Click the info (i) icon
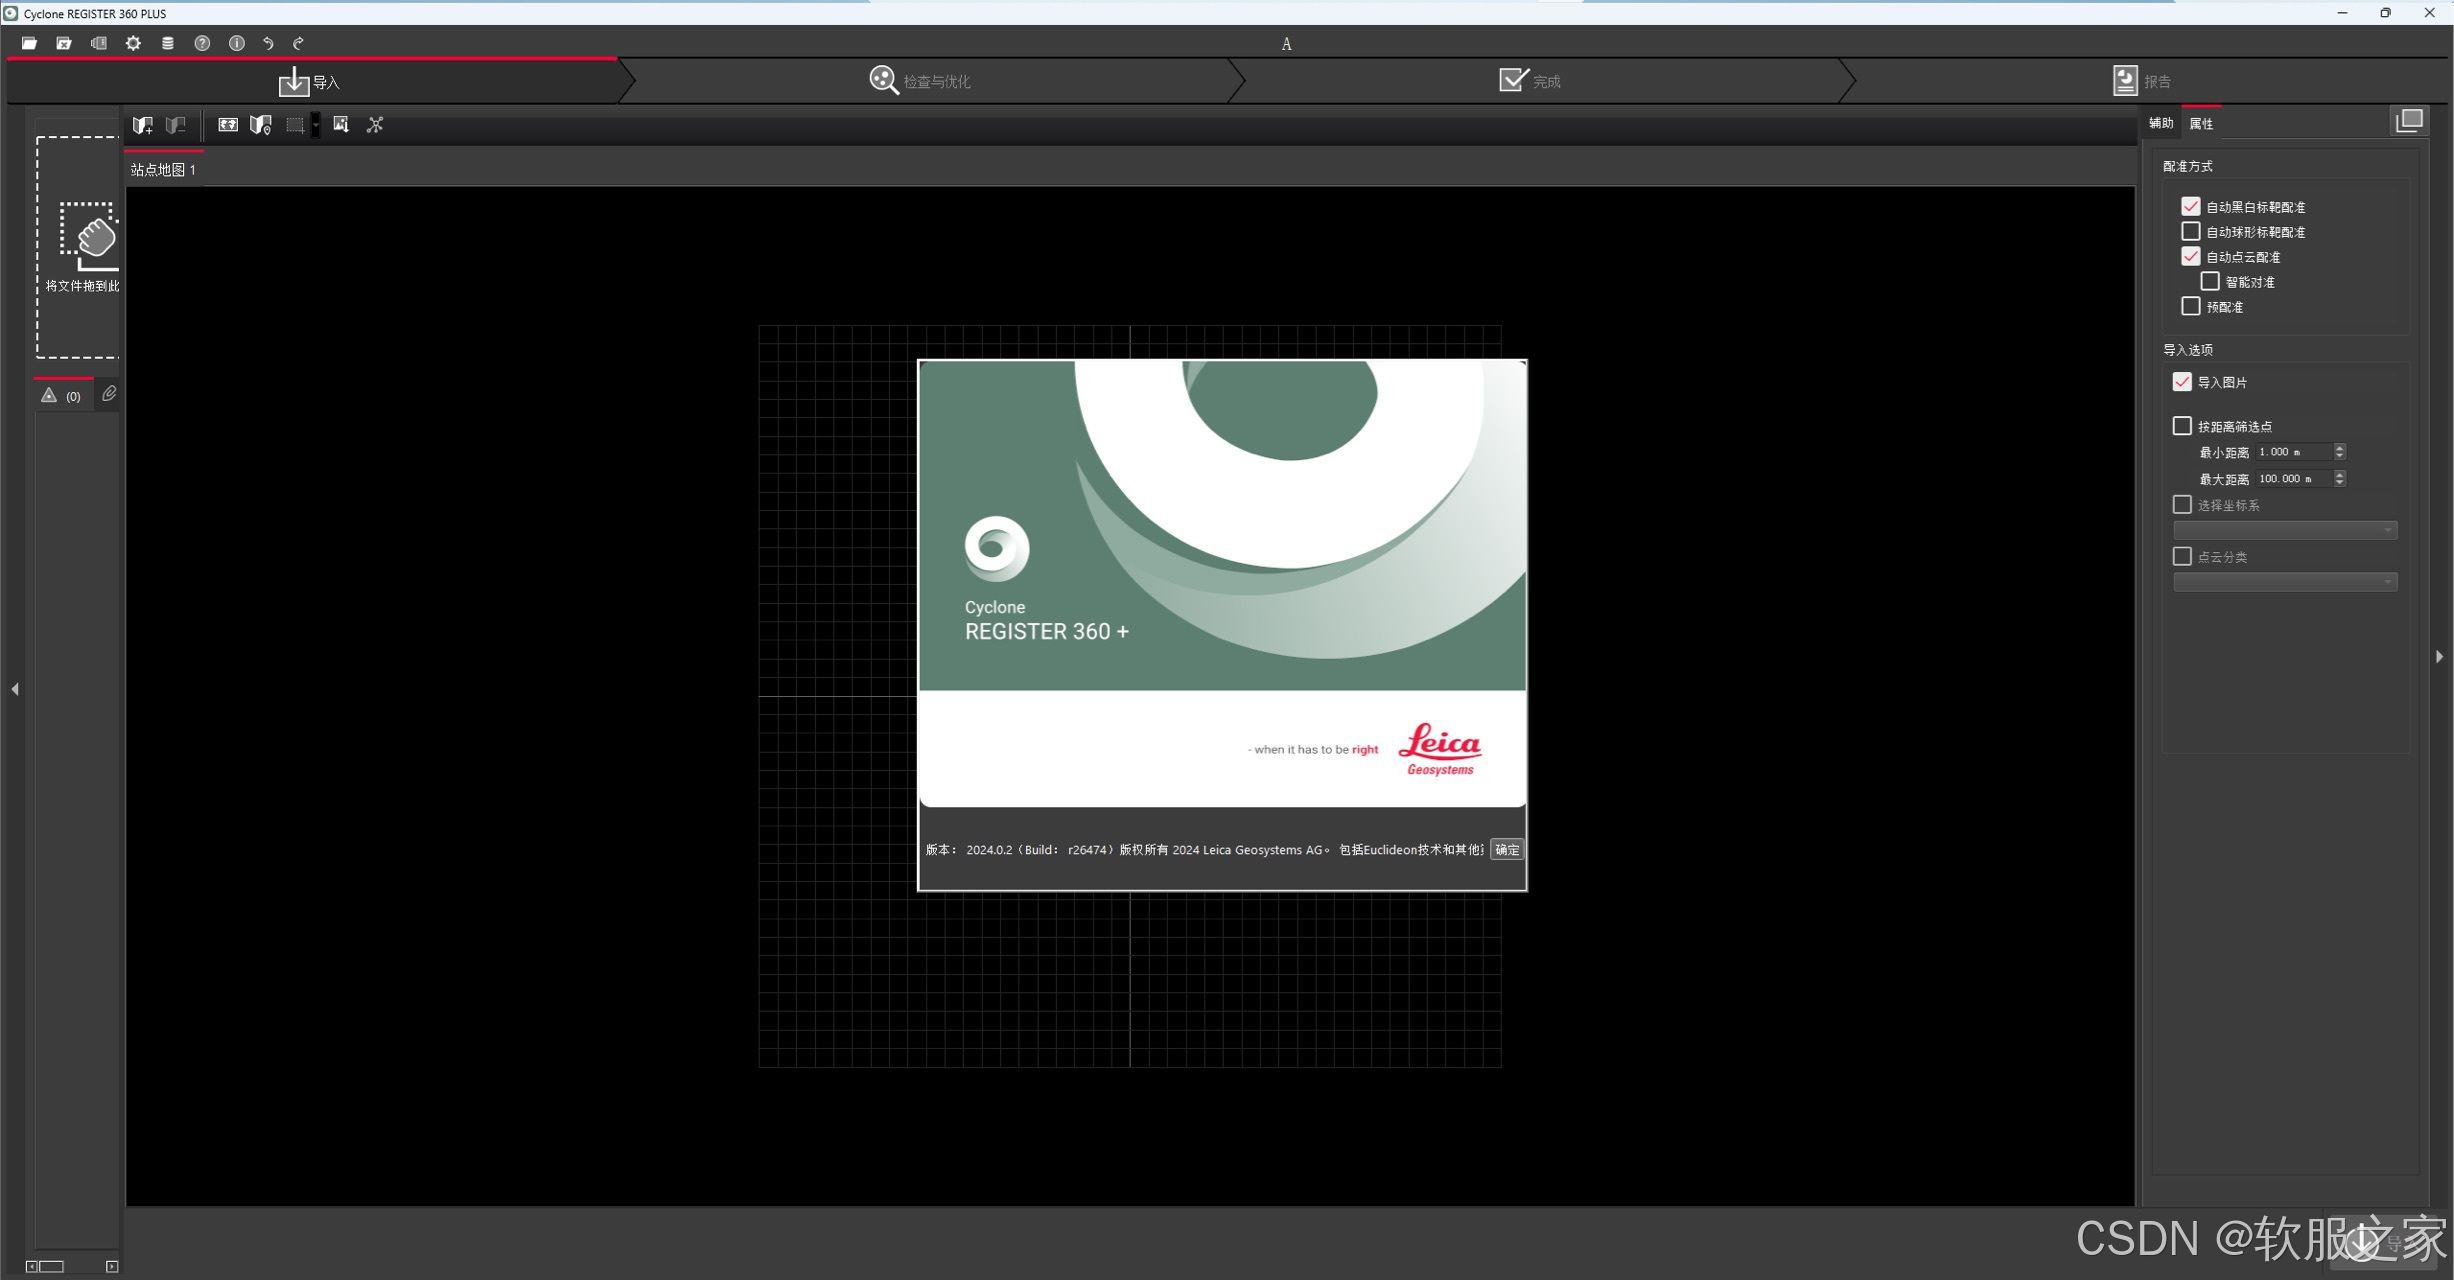Image resolution: width=2454 pixels, height=1280 pixels. 237,43
